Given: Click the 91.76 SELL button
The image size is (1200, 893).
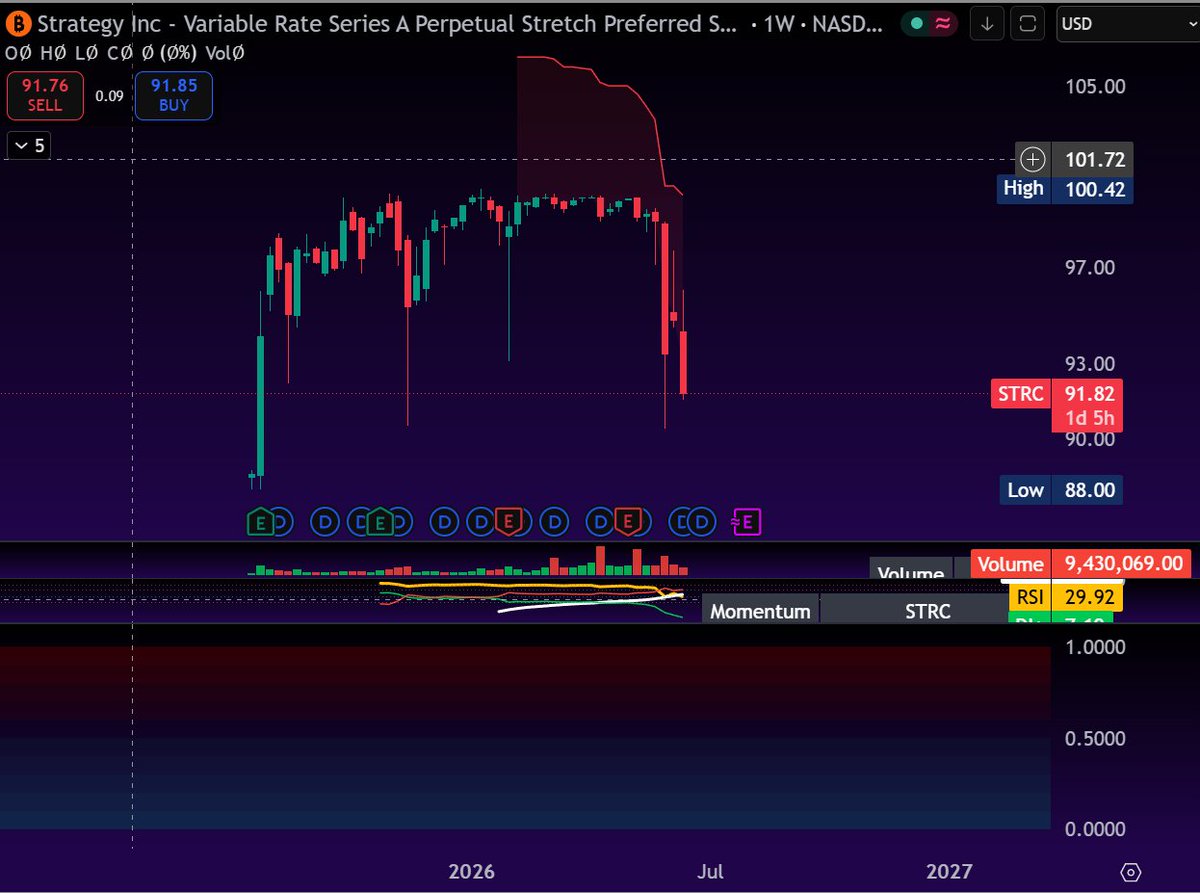Looking at the screenshot, I should point(45,95).
